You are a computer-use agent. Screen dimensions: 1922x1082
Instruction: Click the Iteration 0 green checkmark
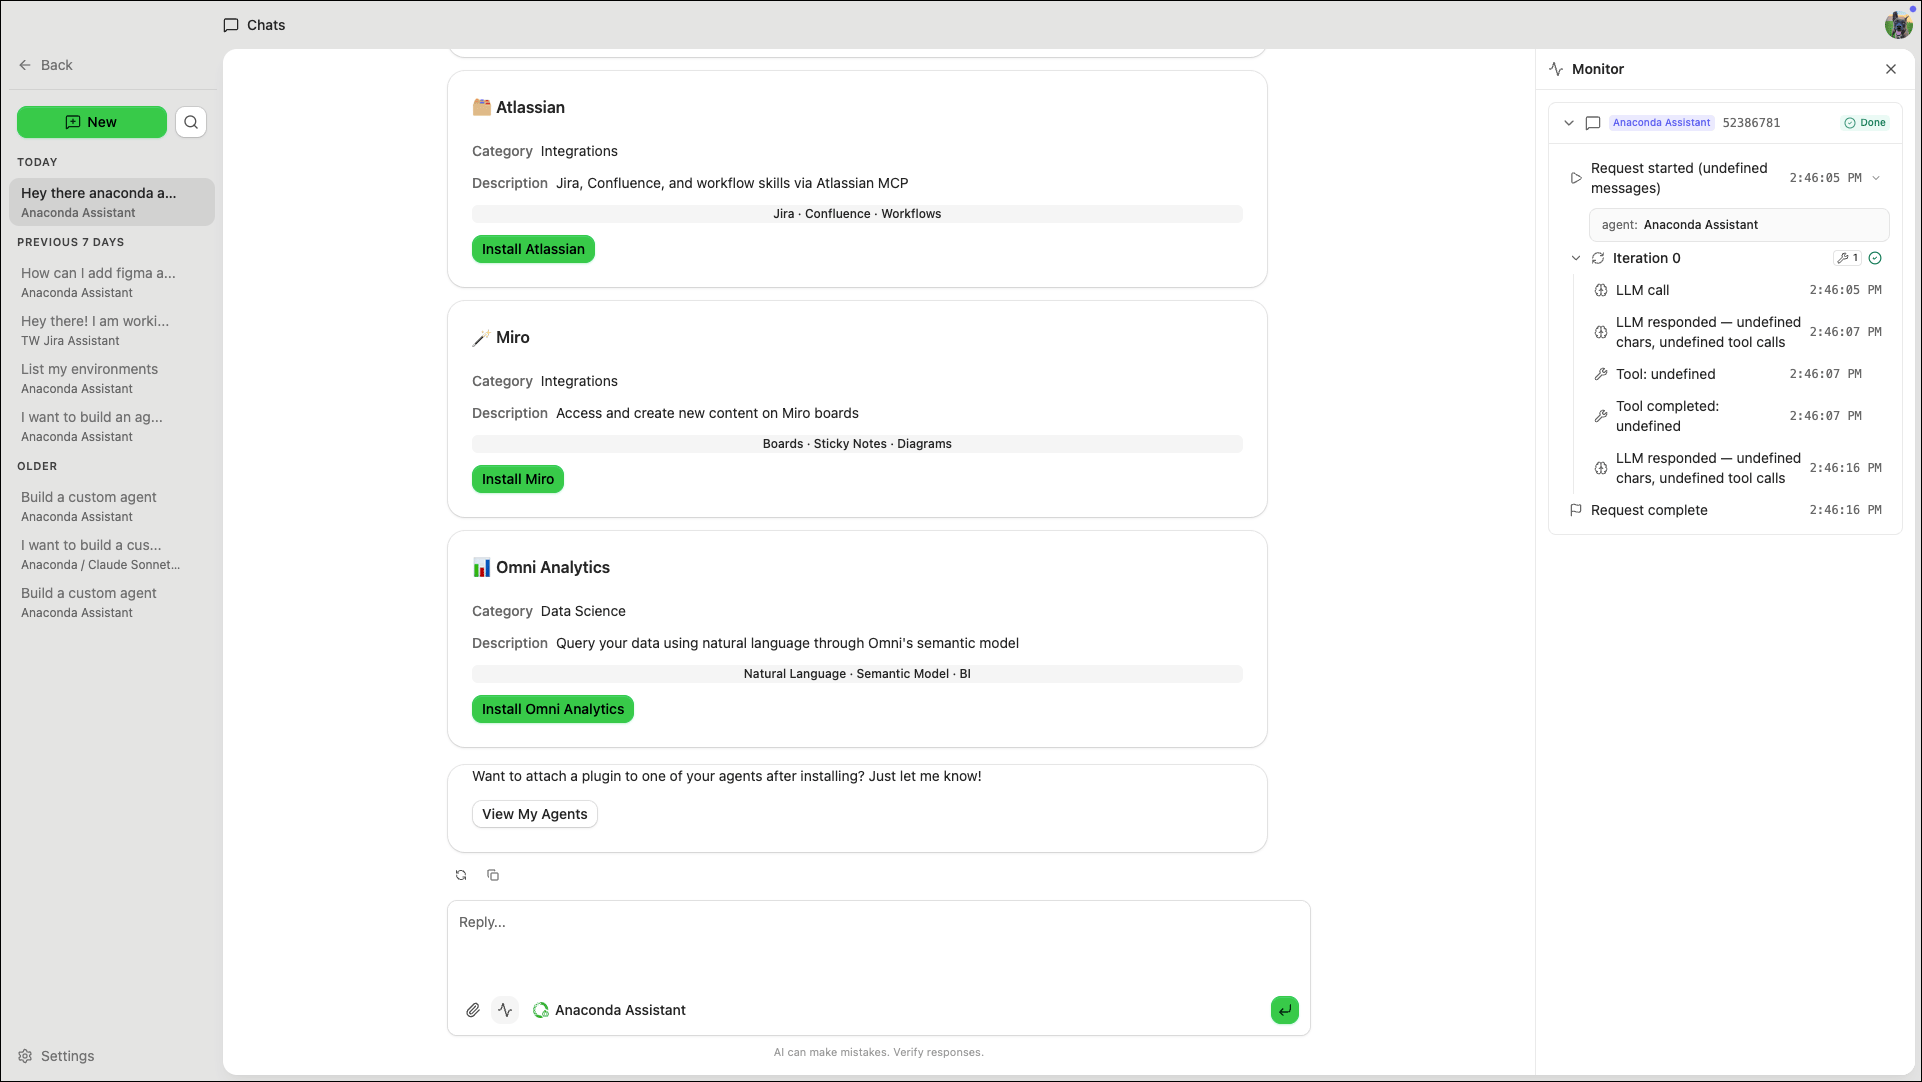pos(1875,258)
